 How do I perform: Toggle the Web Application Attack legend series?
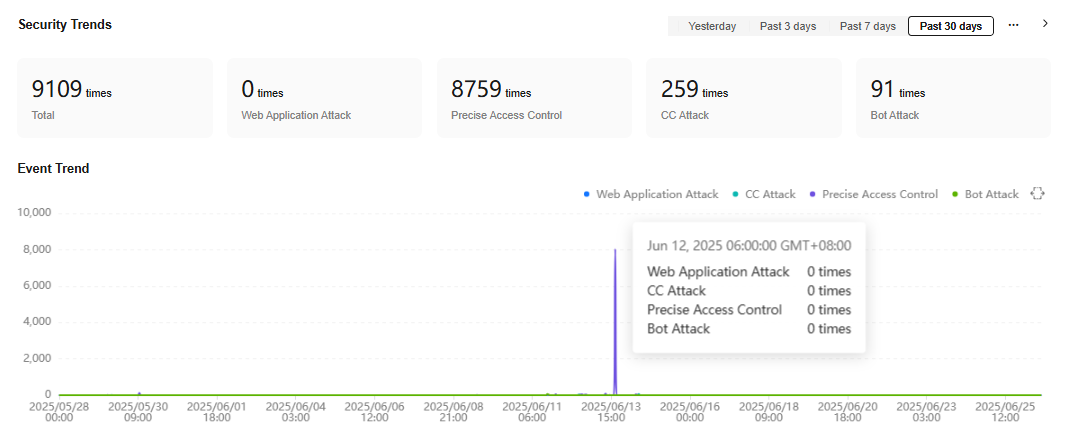pyautogui.click(x=651, y=194)
